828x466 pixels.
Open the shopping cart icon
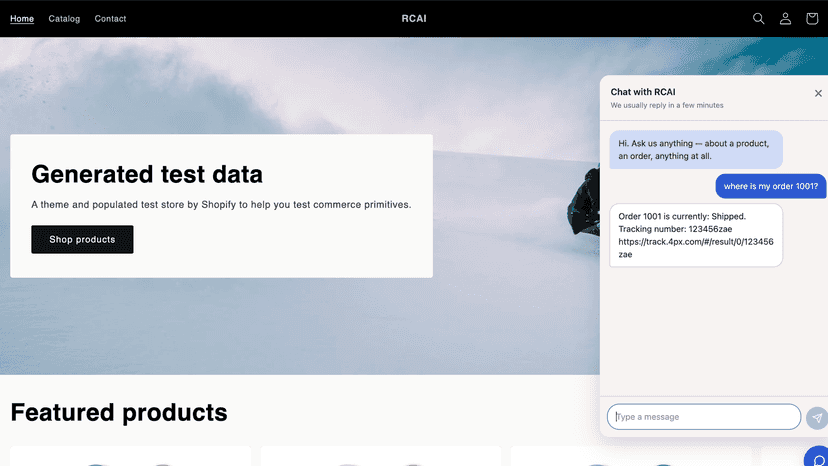tap(812, 18)
